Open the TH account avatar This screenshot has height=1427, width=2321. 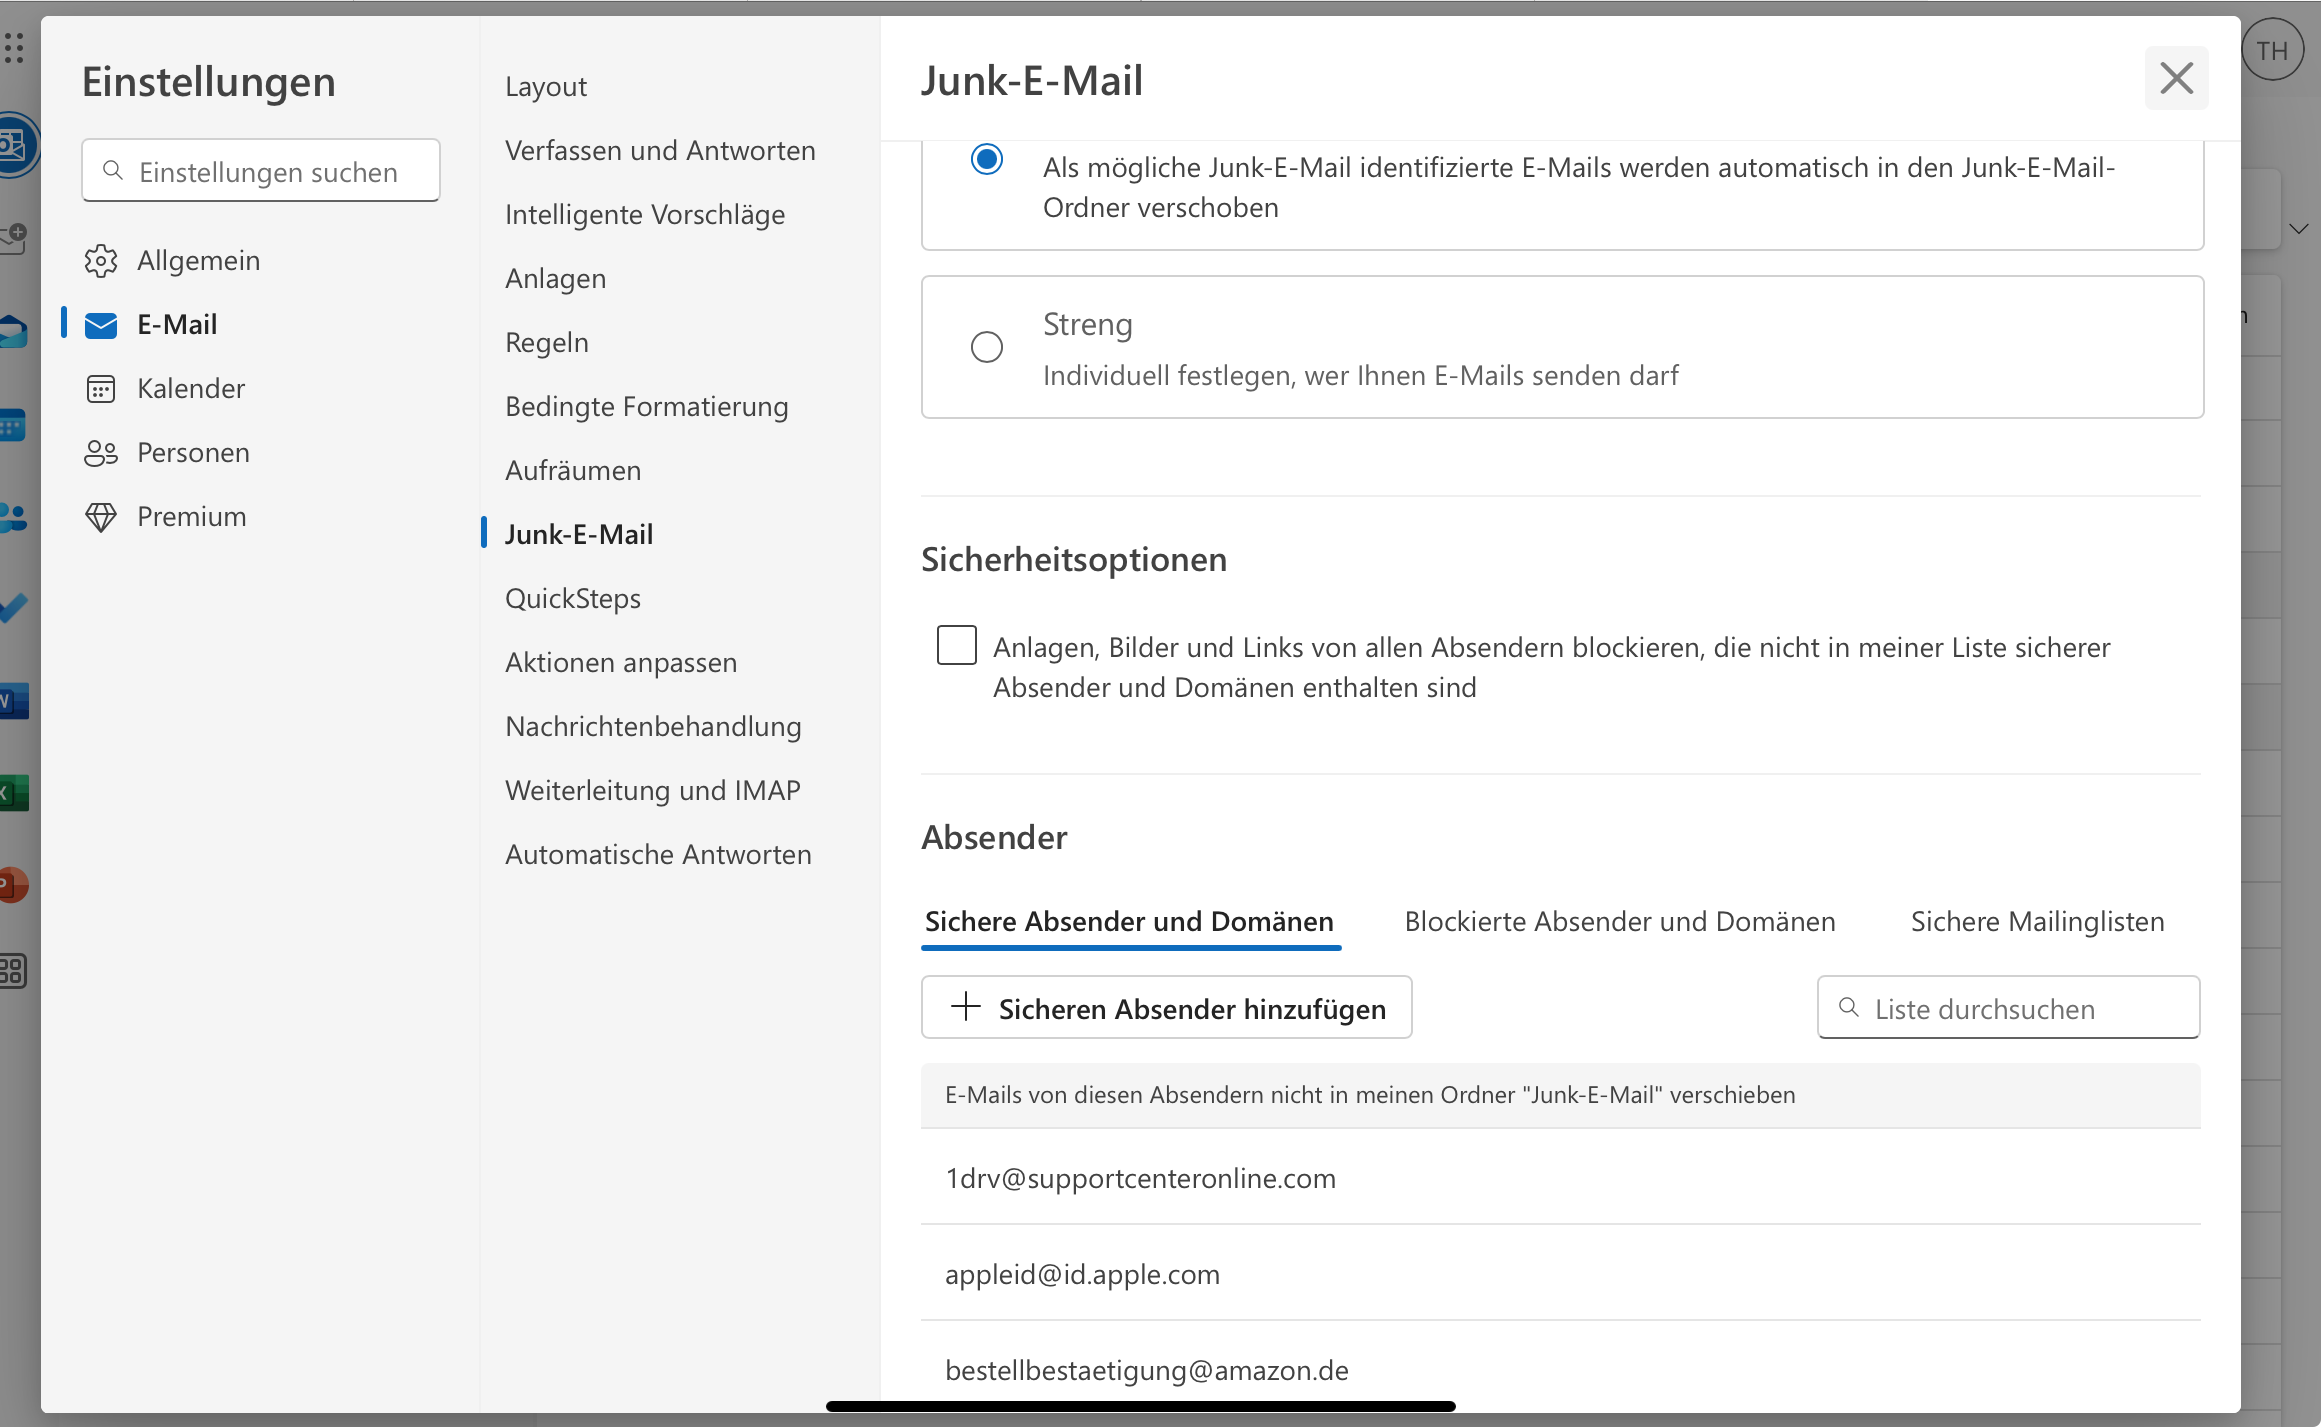pyautogui.click(x=2271, y=51)
